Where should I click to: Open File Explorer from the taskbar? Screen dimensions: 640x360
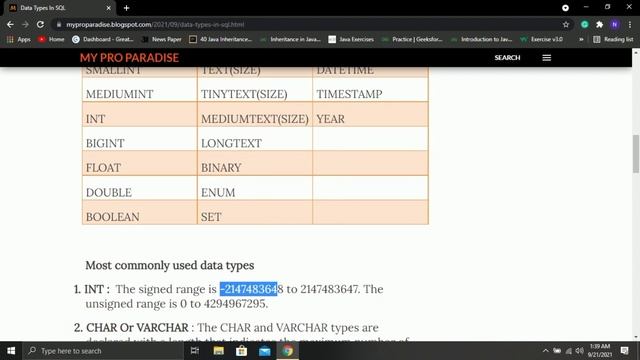coord(218,351)
